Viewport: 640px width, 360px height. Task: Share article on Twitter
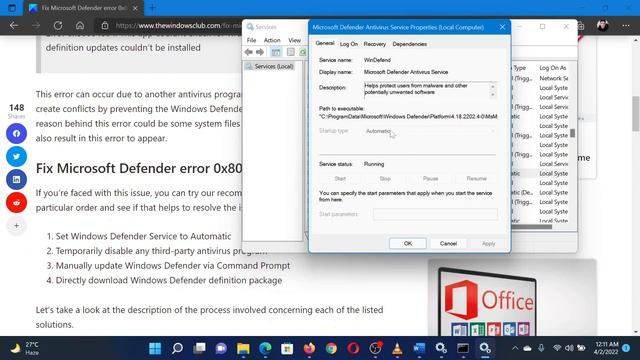(x=16, y=156)
